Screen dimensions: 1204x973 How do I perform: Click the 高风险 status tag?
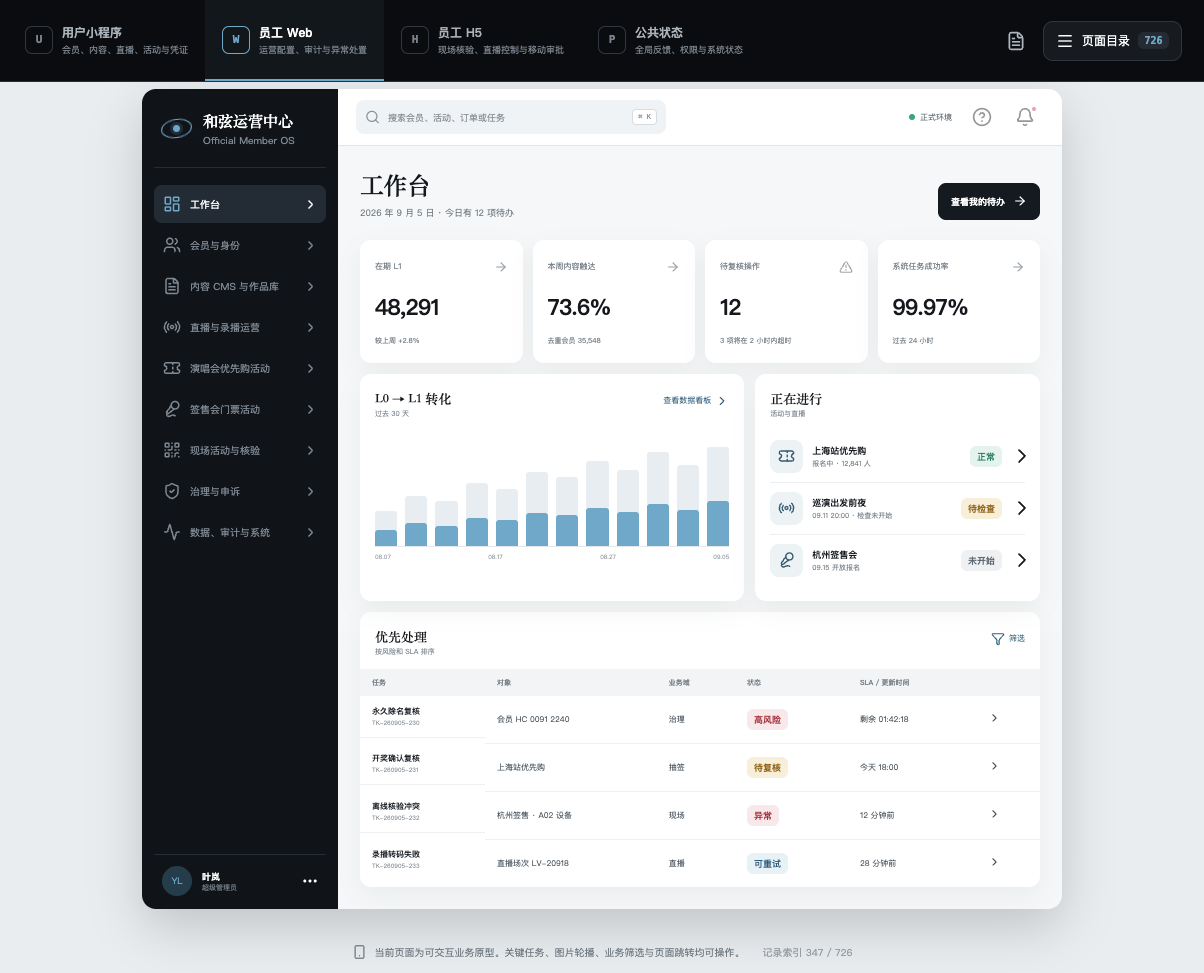tap(767, 719)
